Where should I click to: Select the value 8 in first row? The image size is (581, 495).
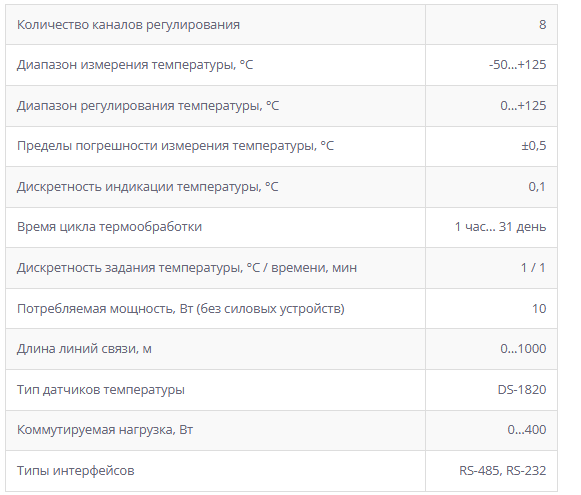coord(542,24)
